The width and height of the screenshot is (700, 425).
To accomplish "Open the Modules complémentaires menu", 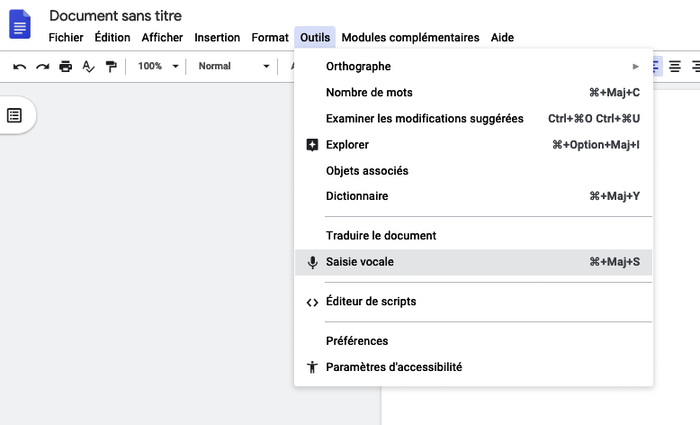I will pyautogui.click(x=410, y=38).
